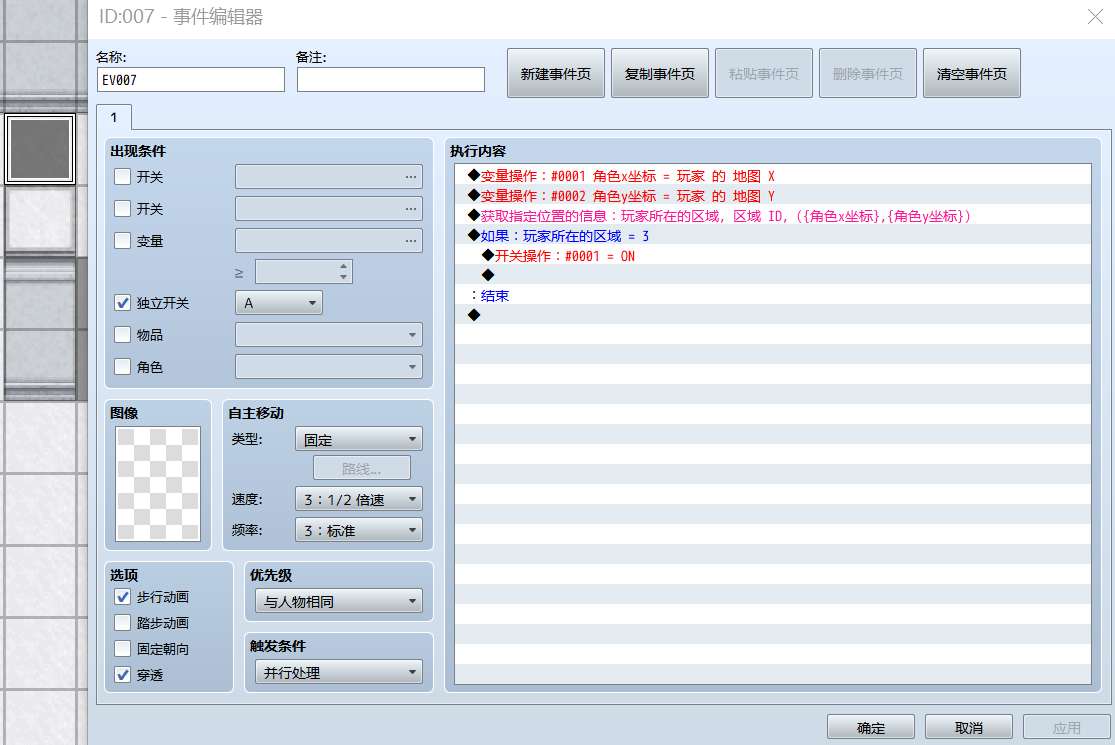
Task: Enable the 踏步动画 option
Action: [x=122, y=623]
